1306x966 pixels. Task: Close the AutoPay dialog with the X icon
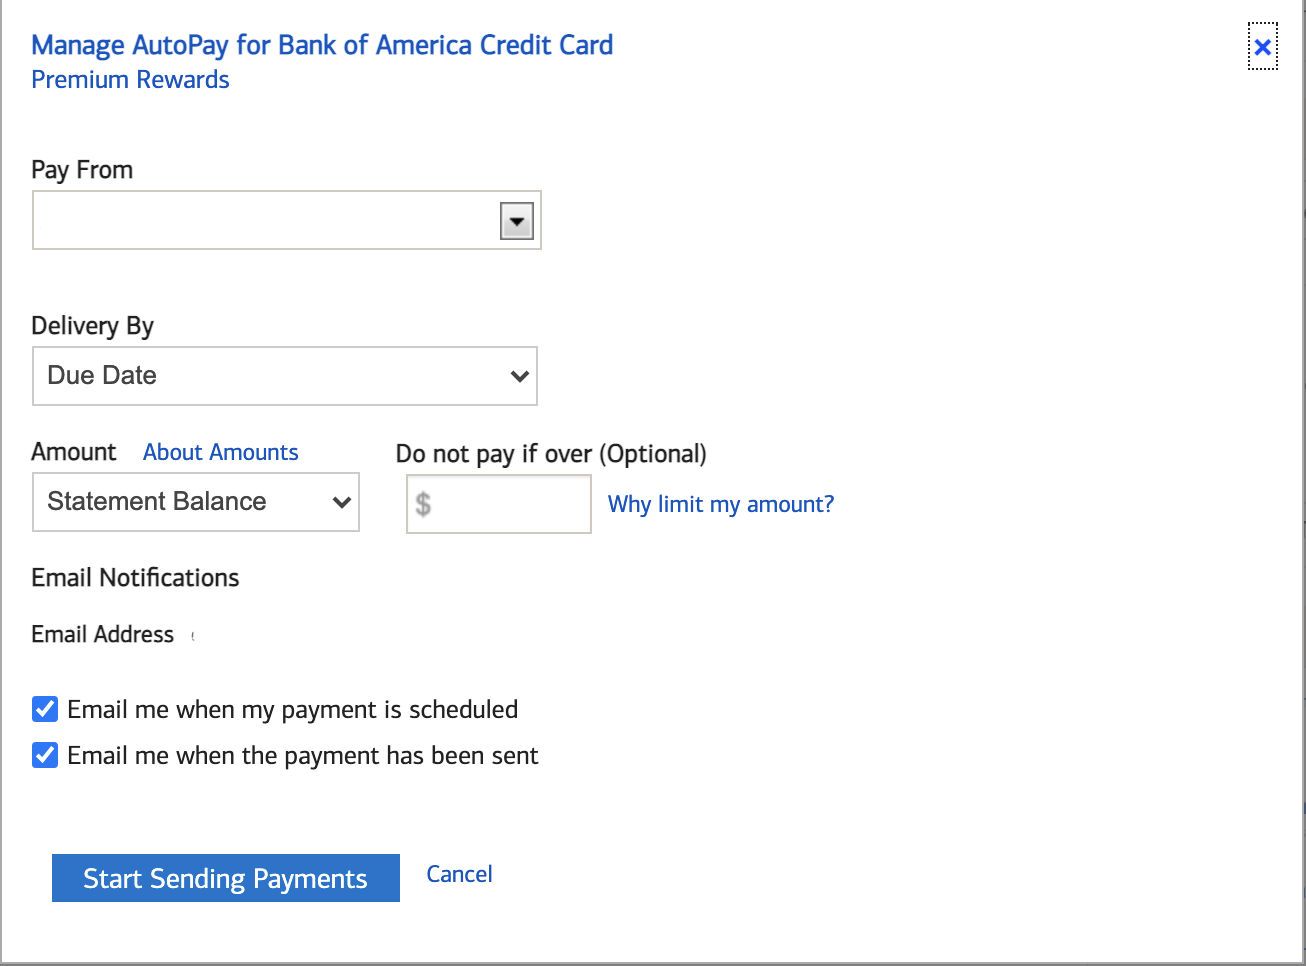[1262, 47]
